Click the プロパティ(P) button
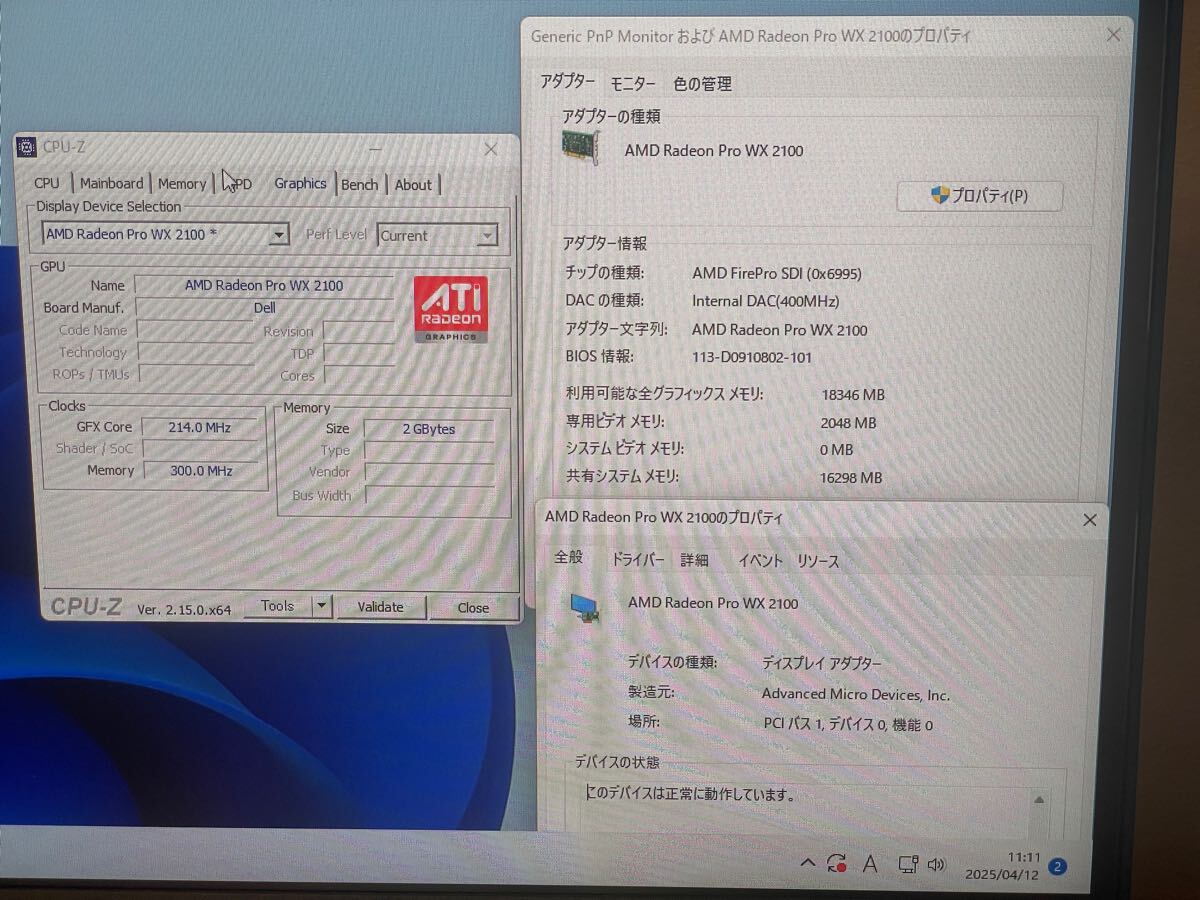This screenshot has width=1200, height=900. [x=980, y=196]
